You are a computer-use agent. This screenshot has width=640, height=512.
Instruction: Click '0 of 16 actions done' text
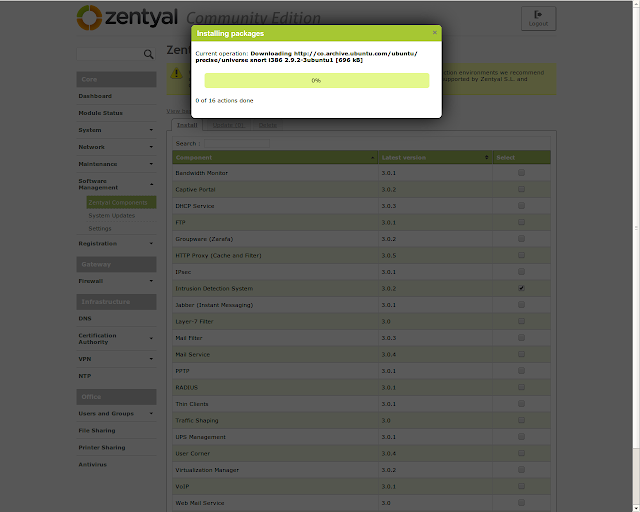coord(224,100)
